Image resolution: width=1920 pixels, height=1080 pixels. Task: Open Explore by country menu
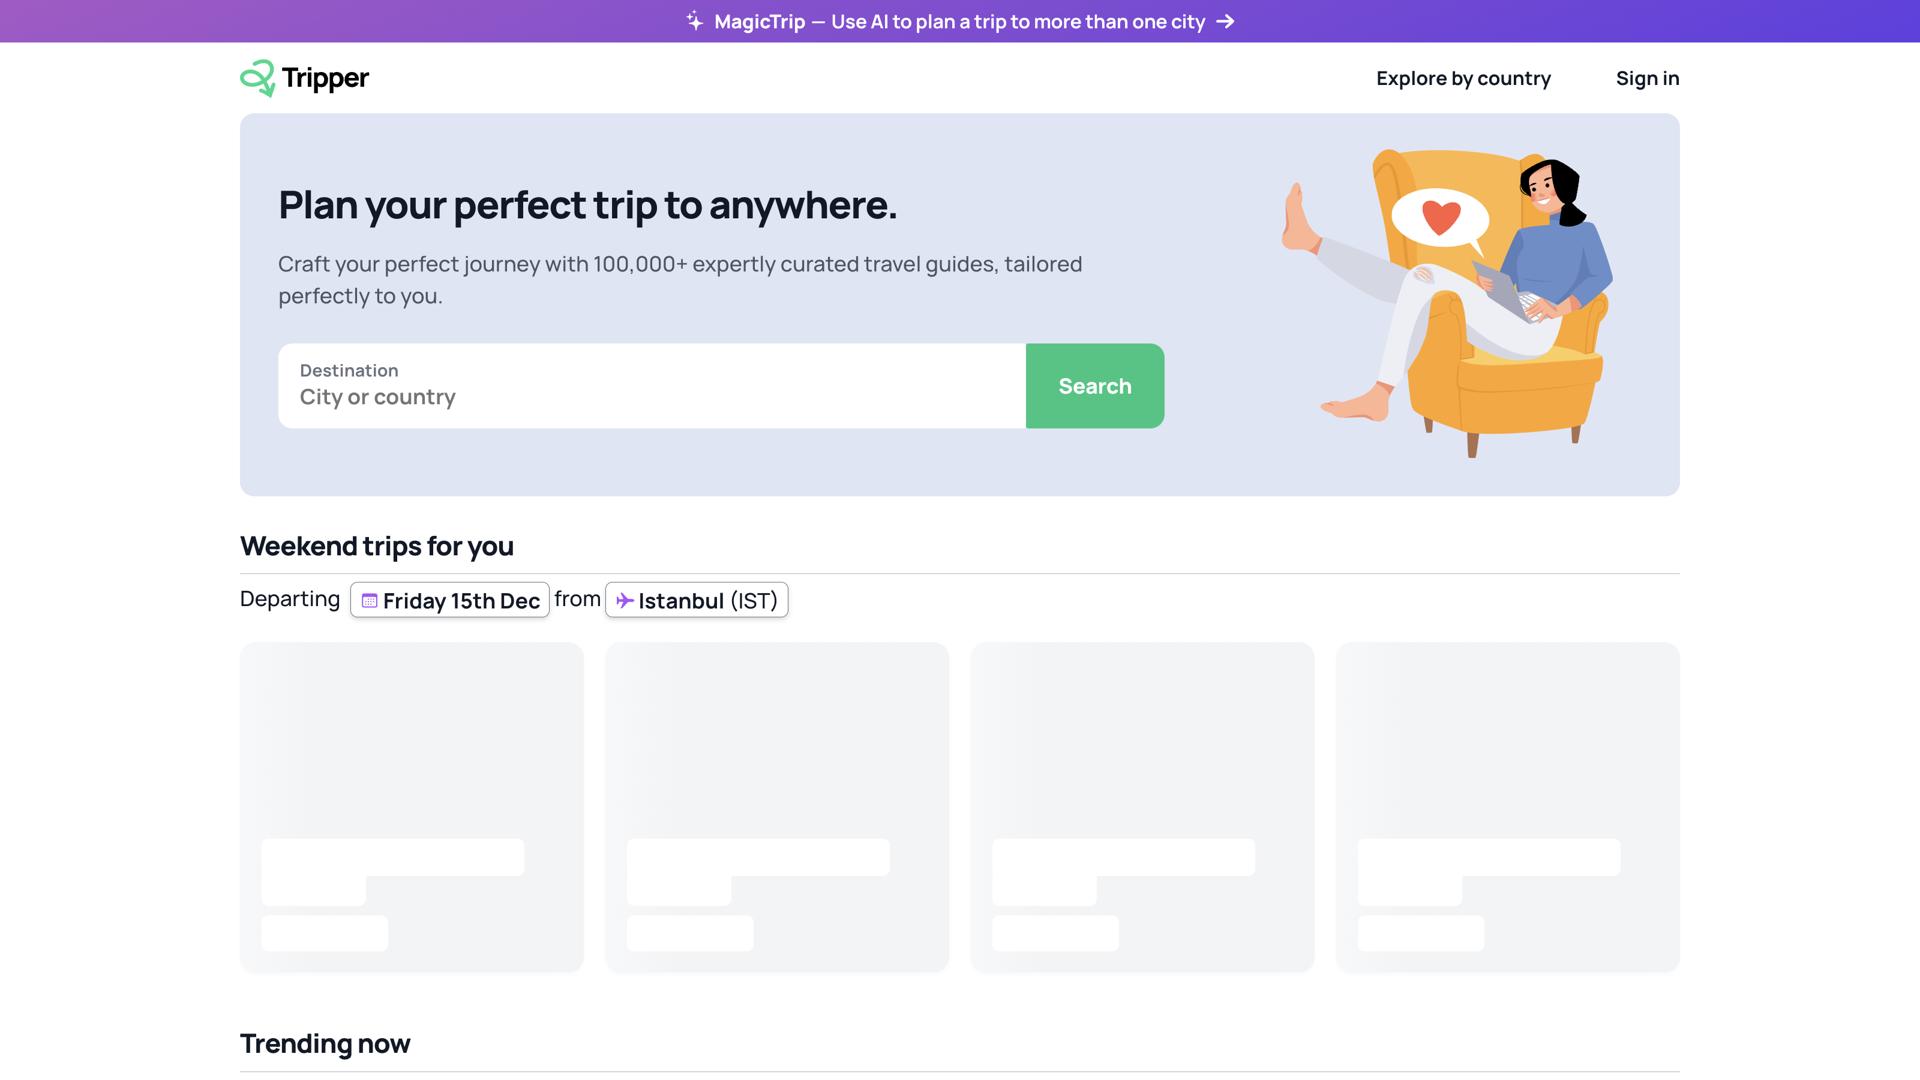pyautogui.click(x=1463, y=78)
